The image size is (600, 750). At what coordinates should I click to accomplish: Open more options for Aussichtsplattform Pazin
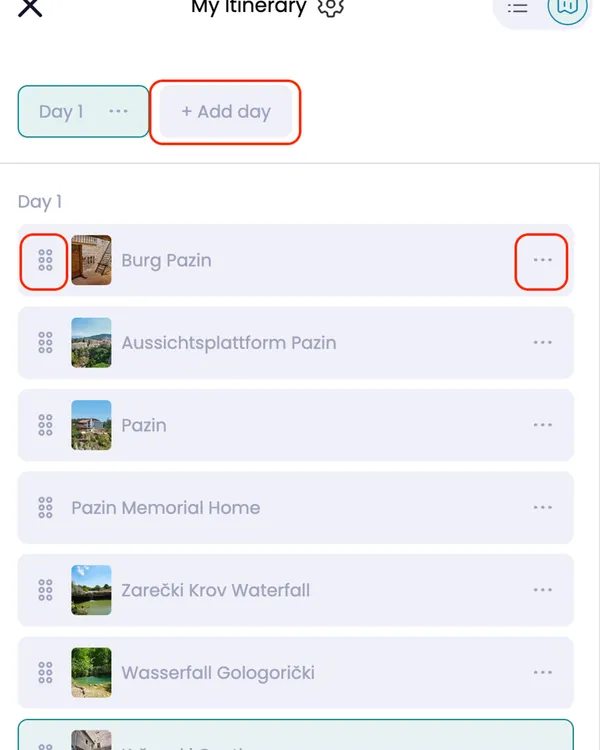(542, 343)
